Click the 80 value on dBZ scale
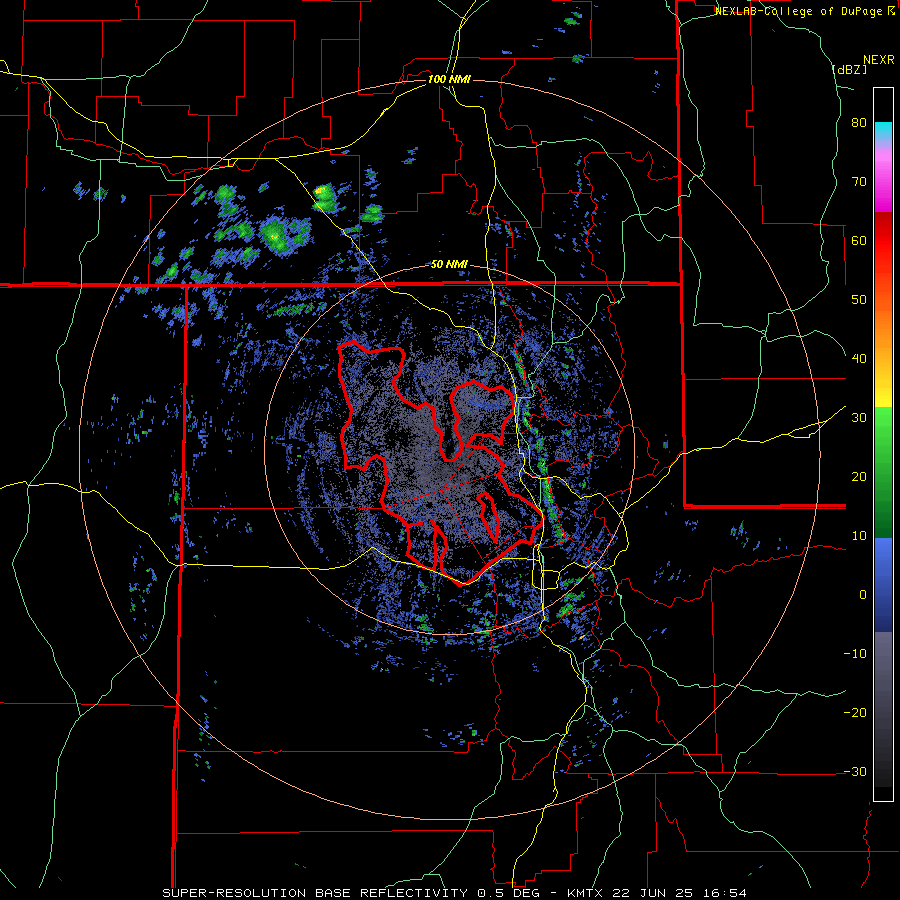900x900 pixels. coord(859,123)
